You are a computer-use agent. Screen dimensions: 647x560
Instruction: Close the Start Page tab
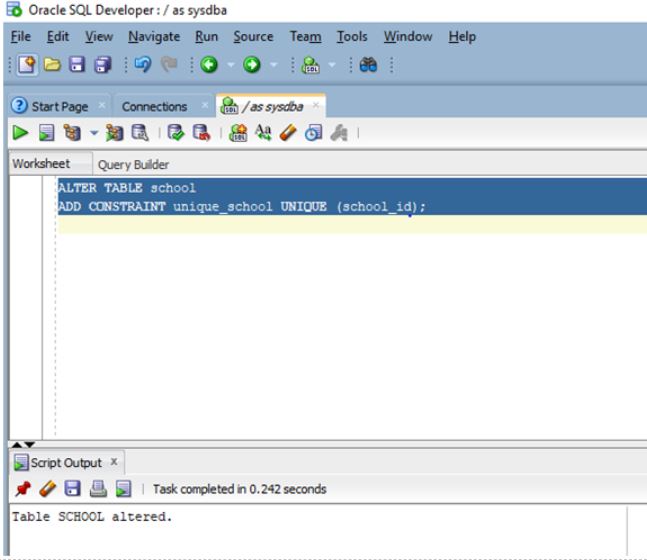click(x=102, y=106)
